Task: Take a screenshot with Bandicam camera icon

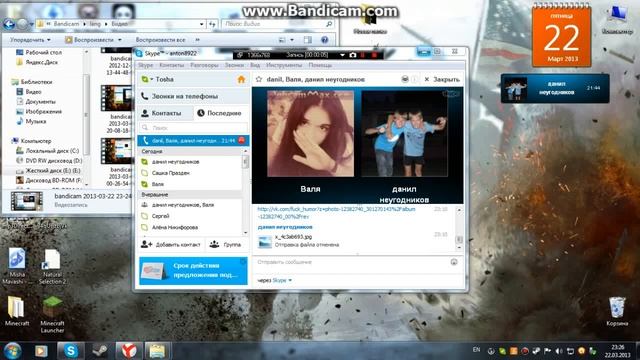Action: pyautogui.click(x=353, y=55)
